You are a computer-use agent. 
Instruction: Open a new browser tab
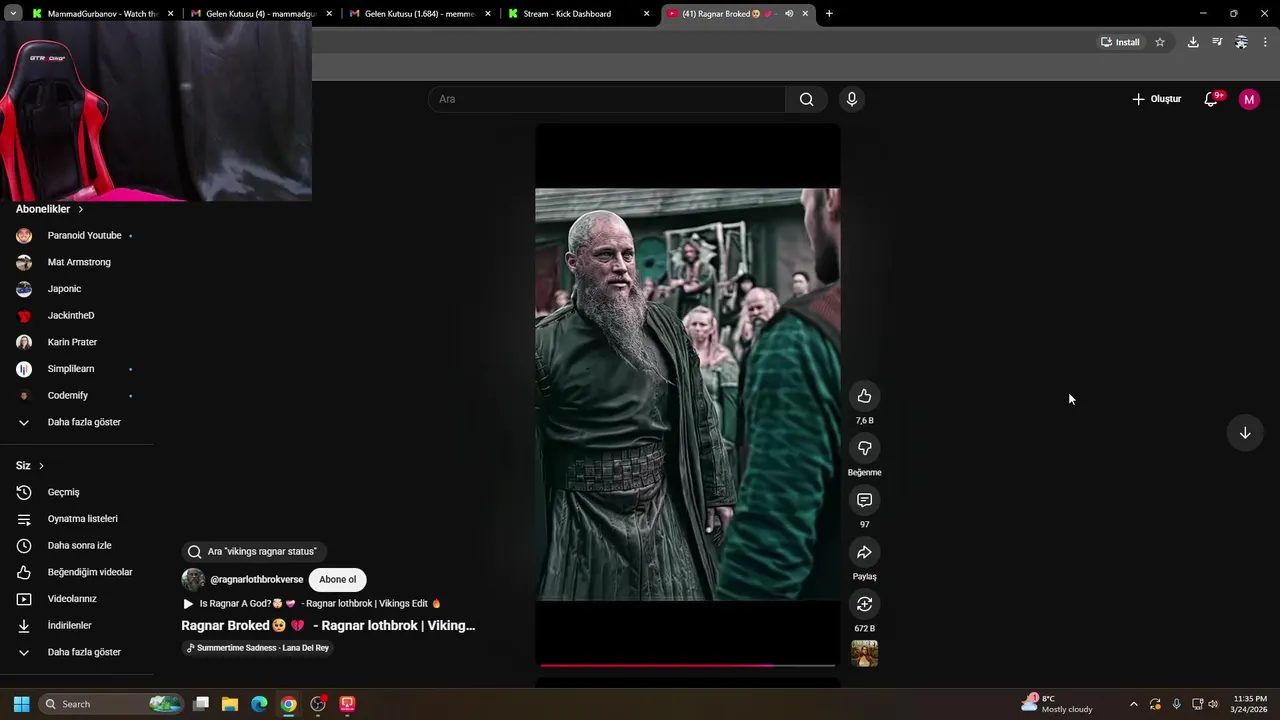pyautogui.click(x=829, y=14)
